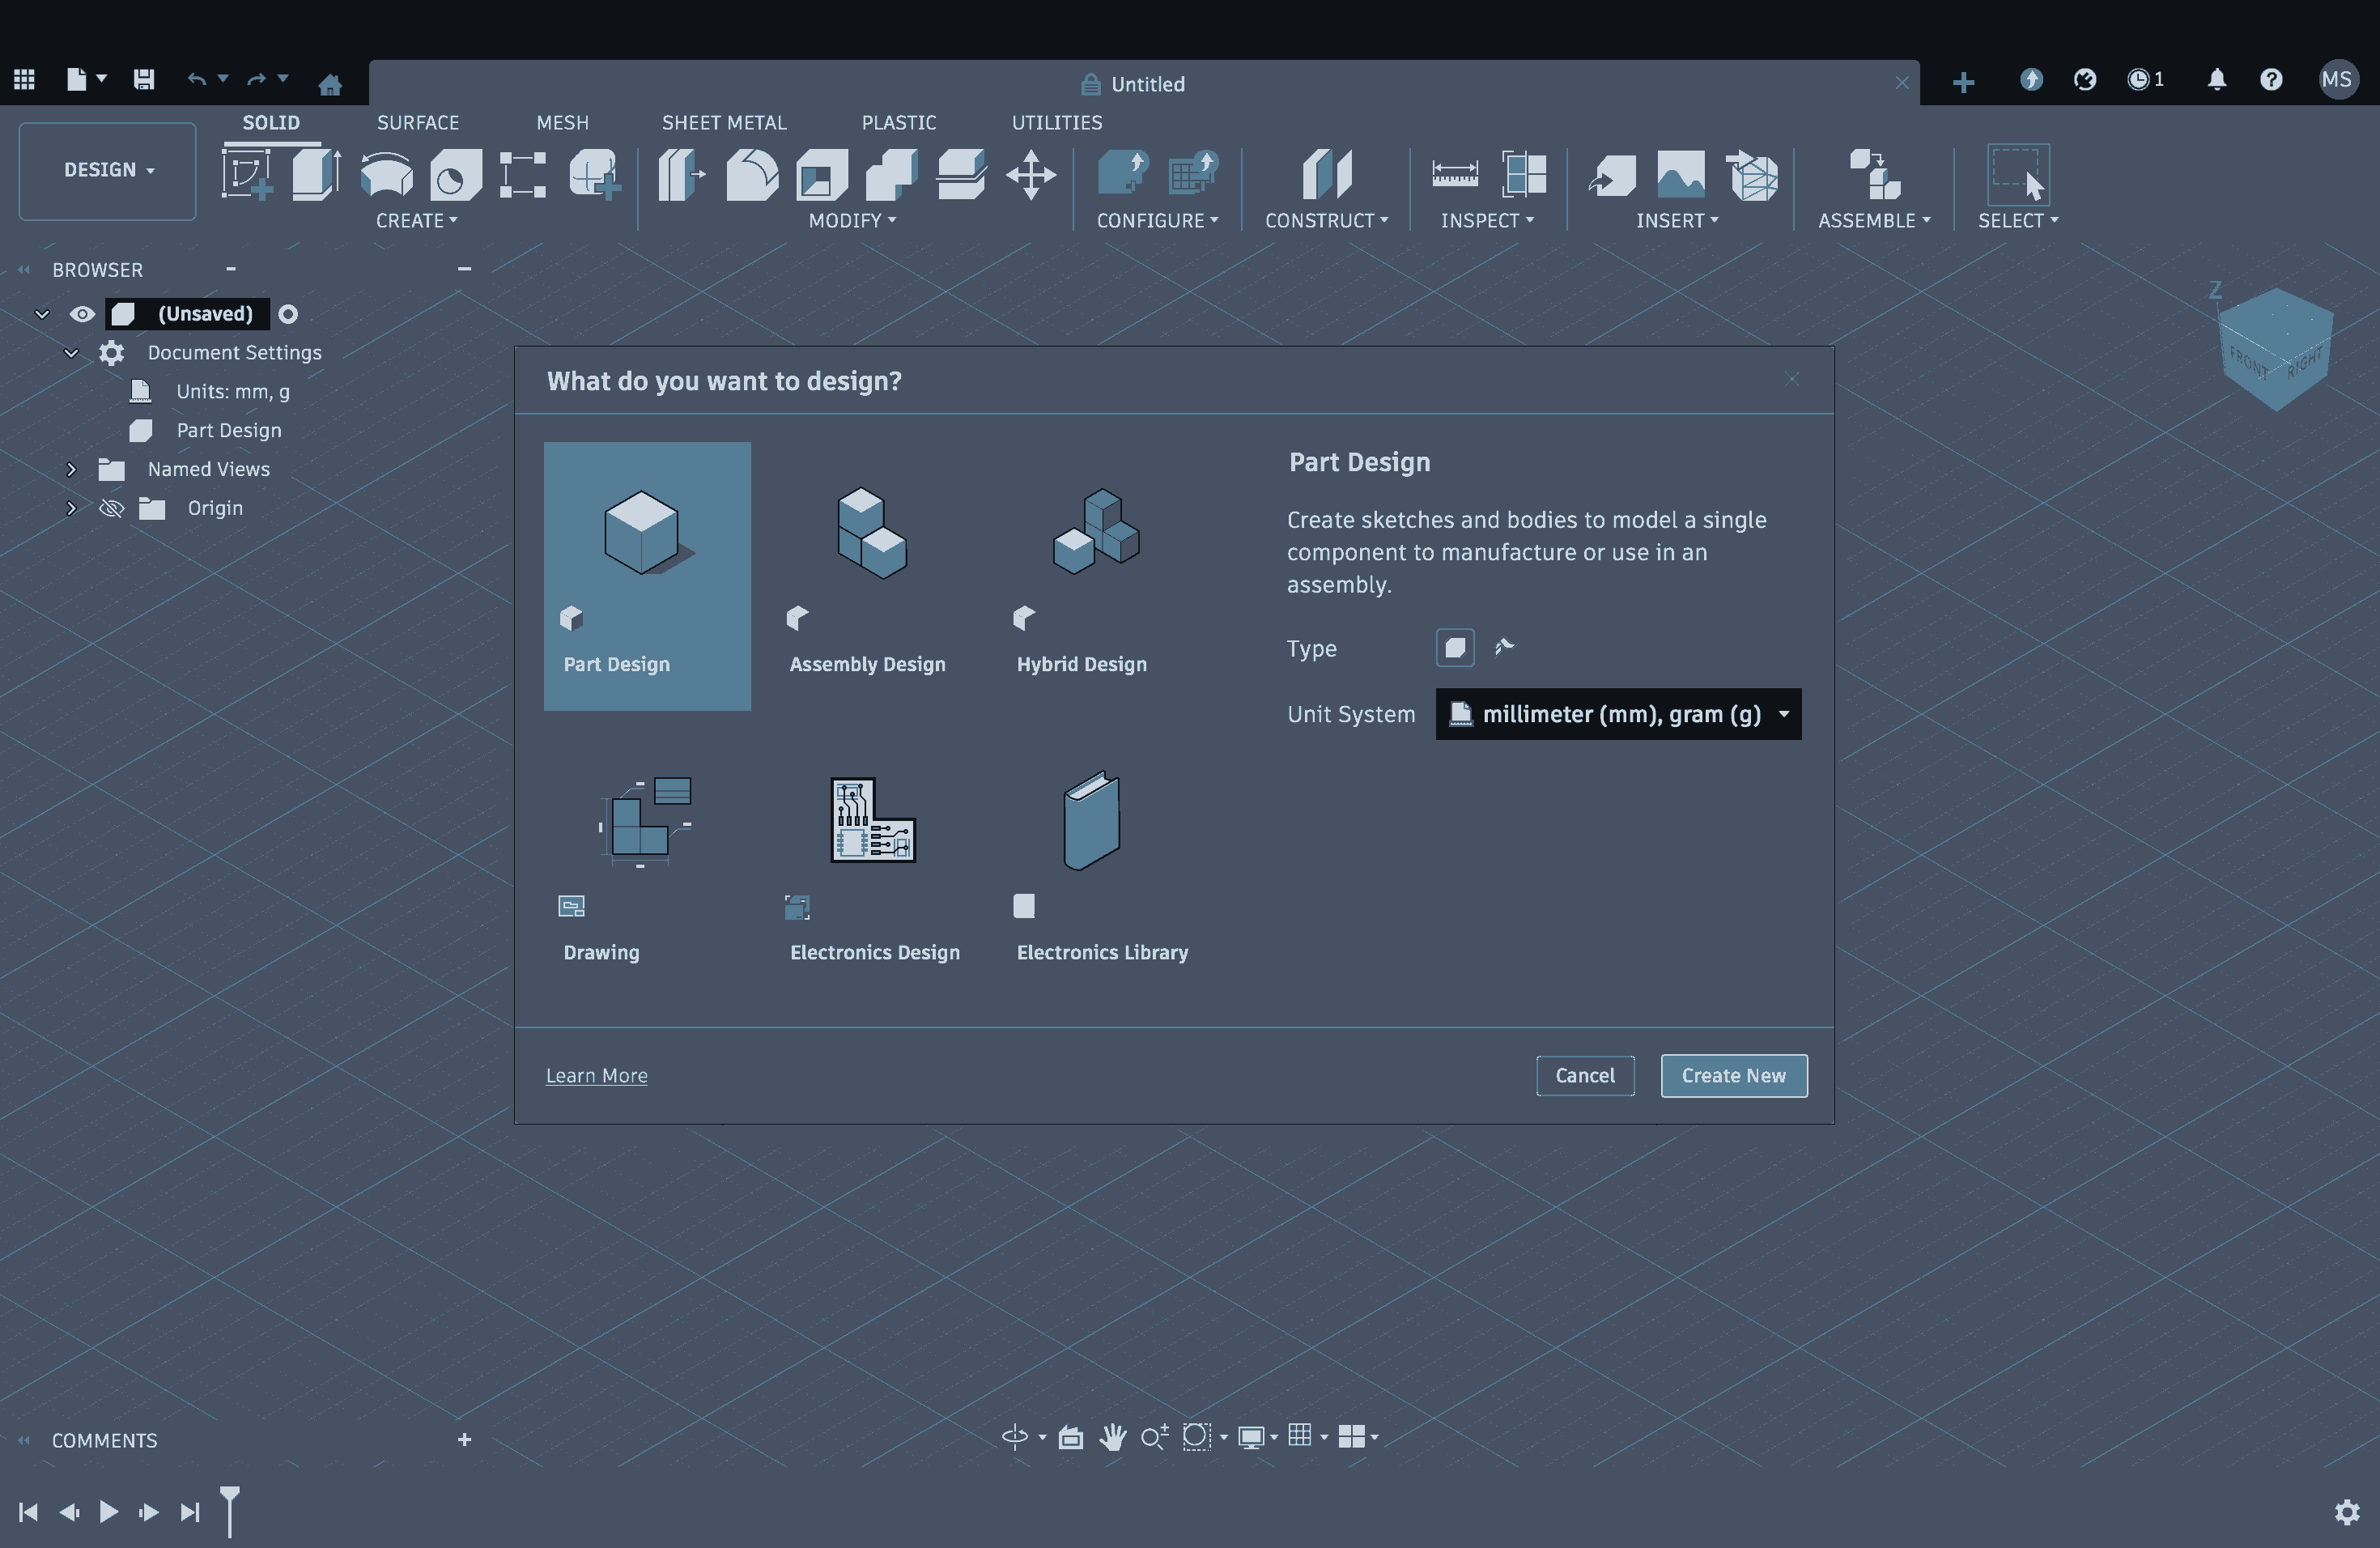Switch to the SHEET METAL tab
Screen dimensions: 2380x1548
(x=723, y=122)
